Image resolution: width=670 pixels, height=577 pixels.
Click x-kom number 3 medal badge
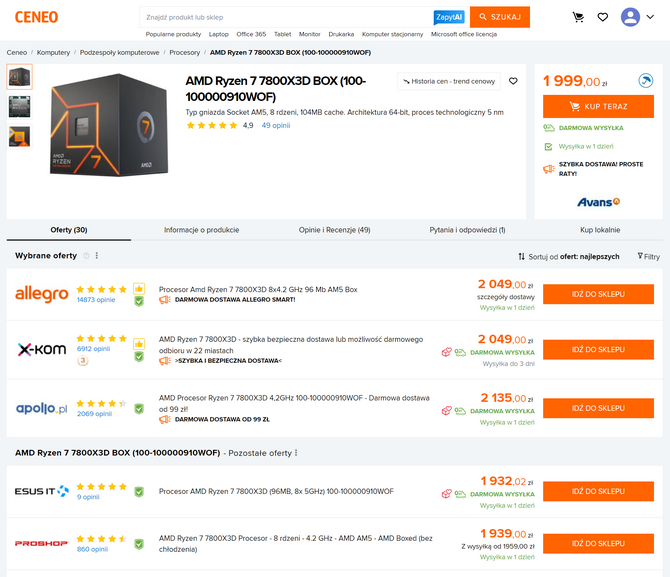point(82,361)
